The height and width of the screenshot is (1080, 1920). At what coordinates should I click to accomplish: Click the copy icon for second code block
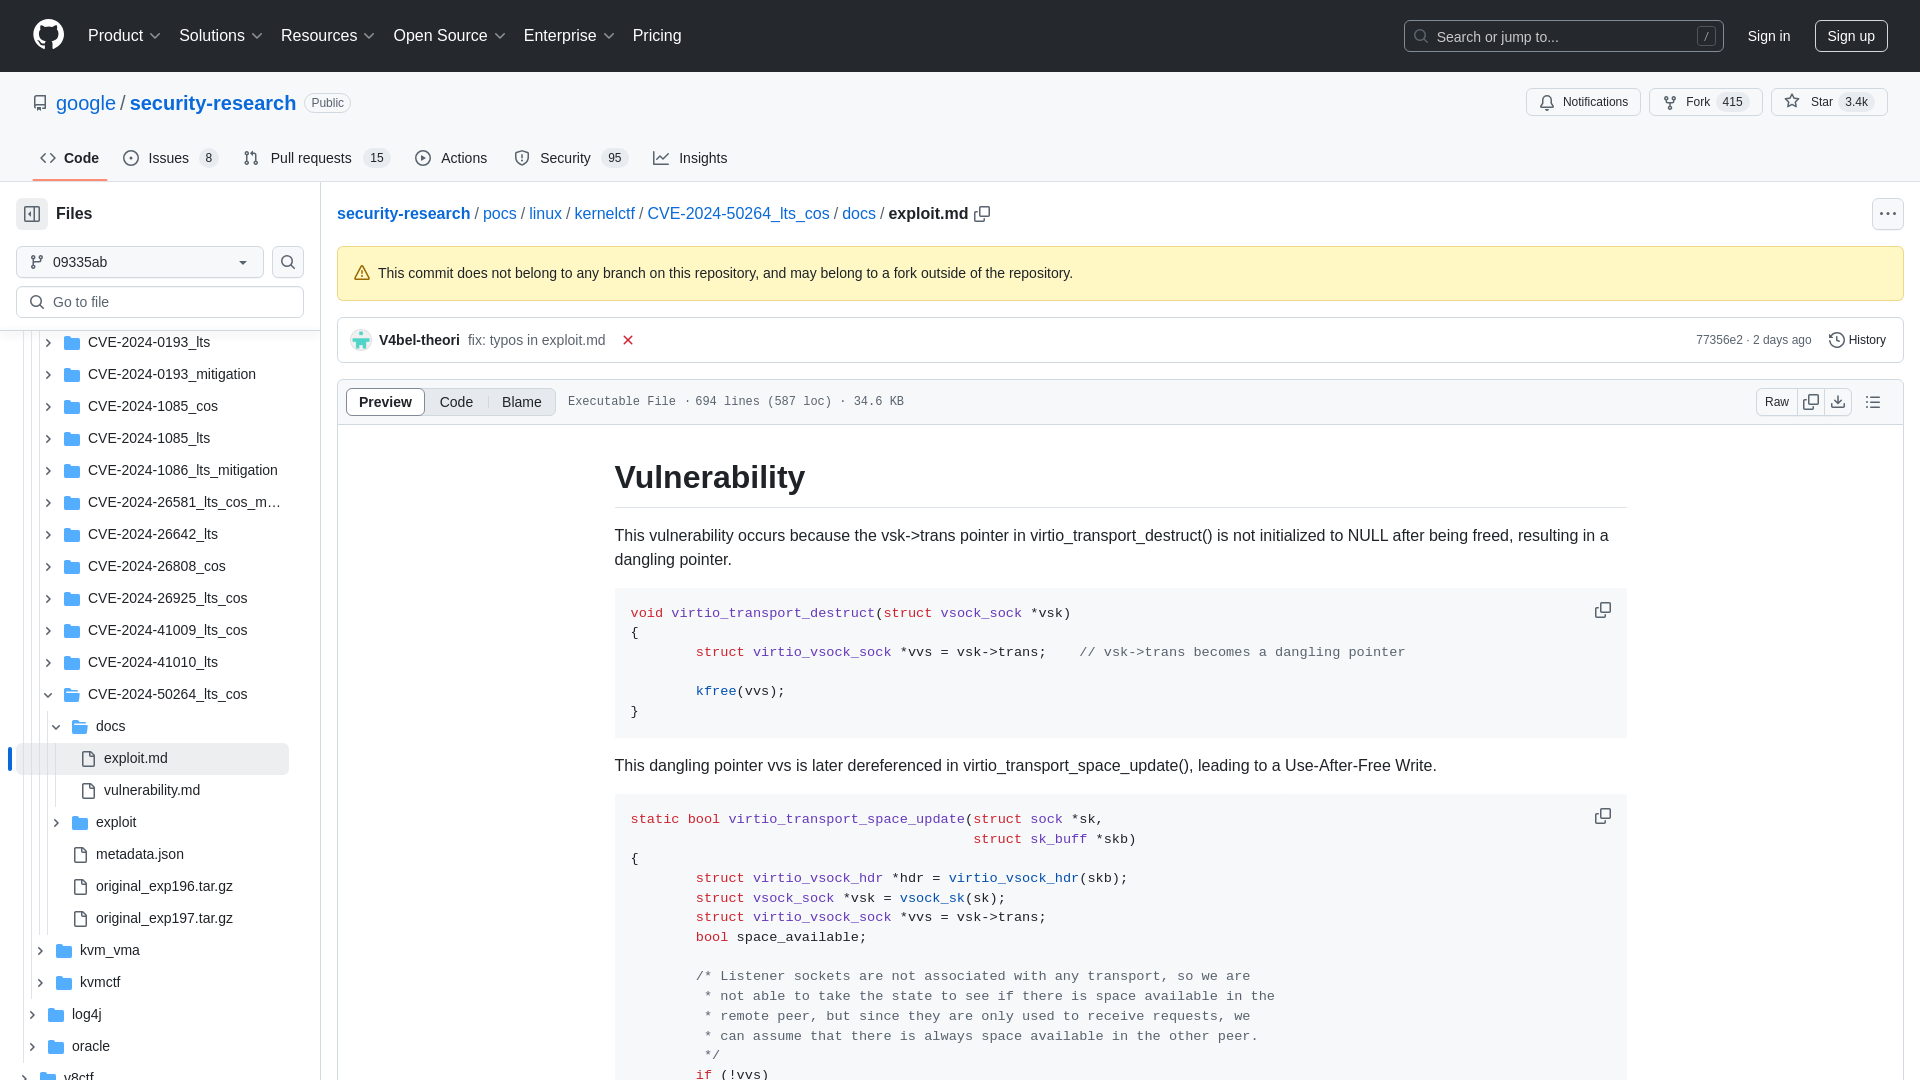[x=1602, y=815]
